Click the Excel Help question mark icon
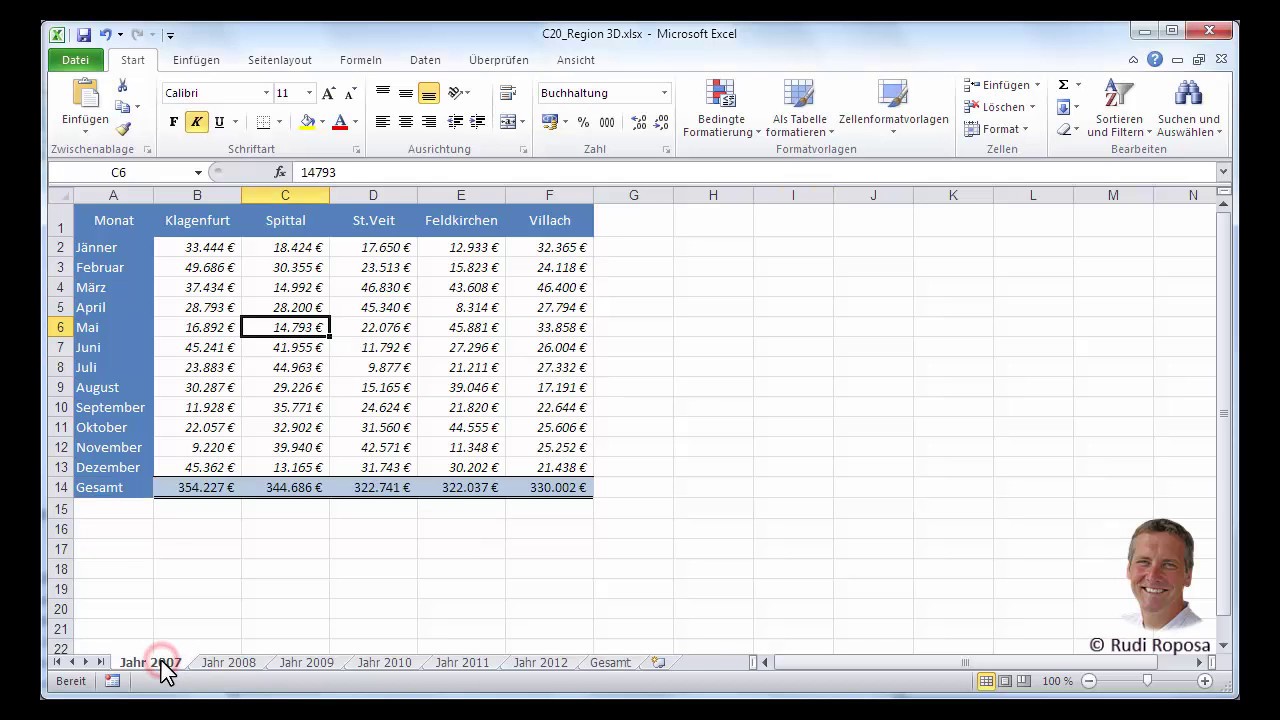The image size is (1280, 720). pos(1155,60)
